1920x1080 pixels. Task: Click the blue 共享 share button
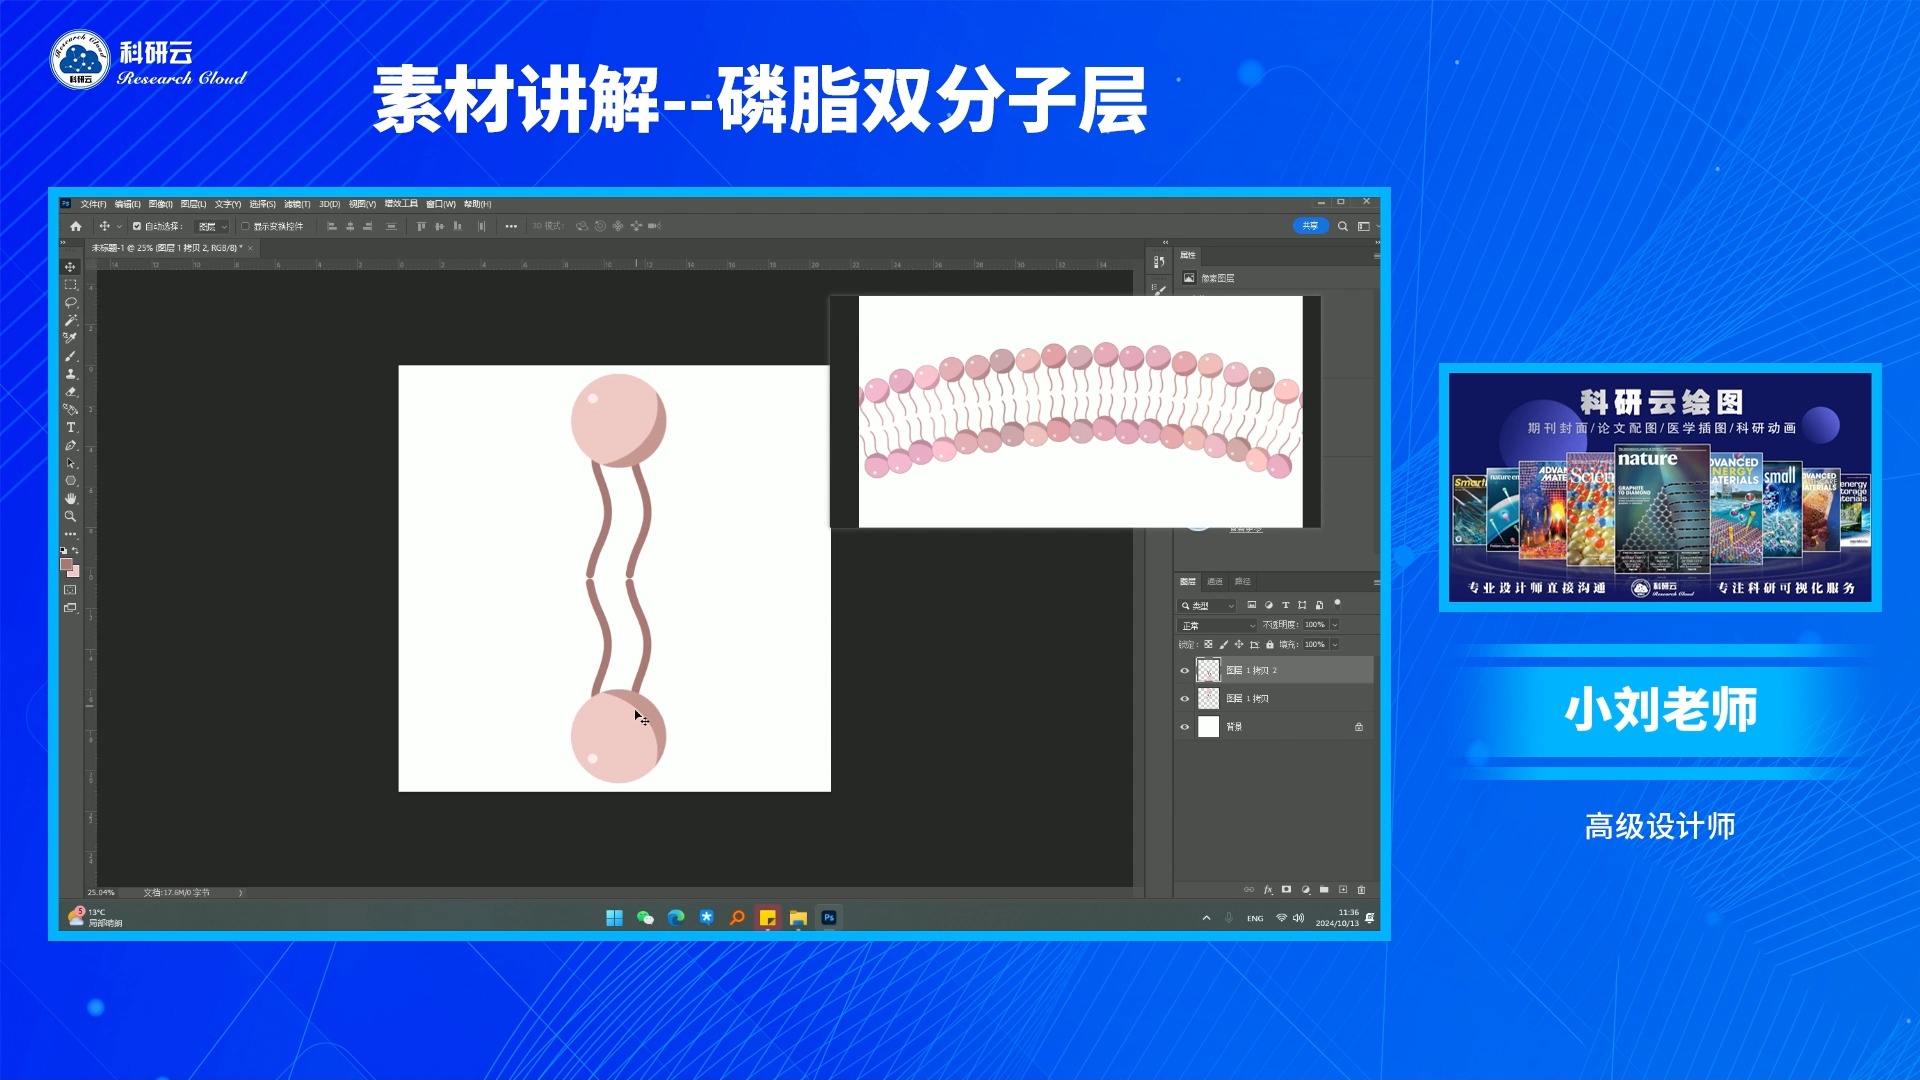(x=1310, y=226)
